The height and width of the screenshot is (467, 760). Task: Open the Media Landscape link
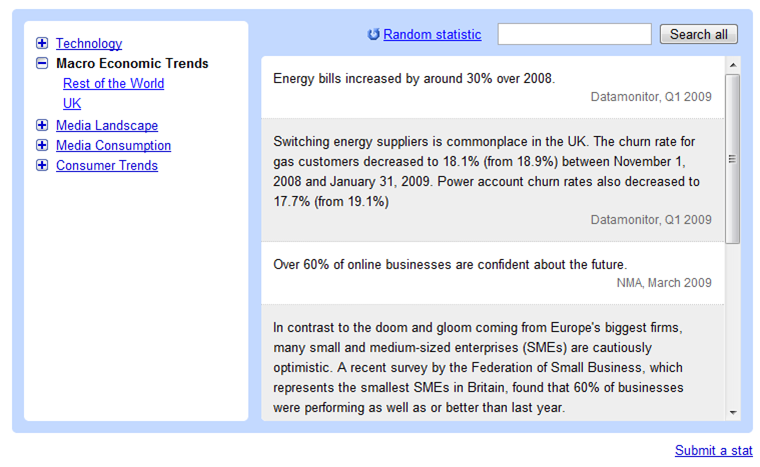tap(107, 125)
